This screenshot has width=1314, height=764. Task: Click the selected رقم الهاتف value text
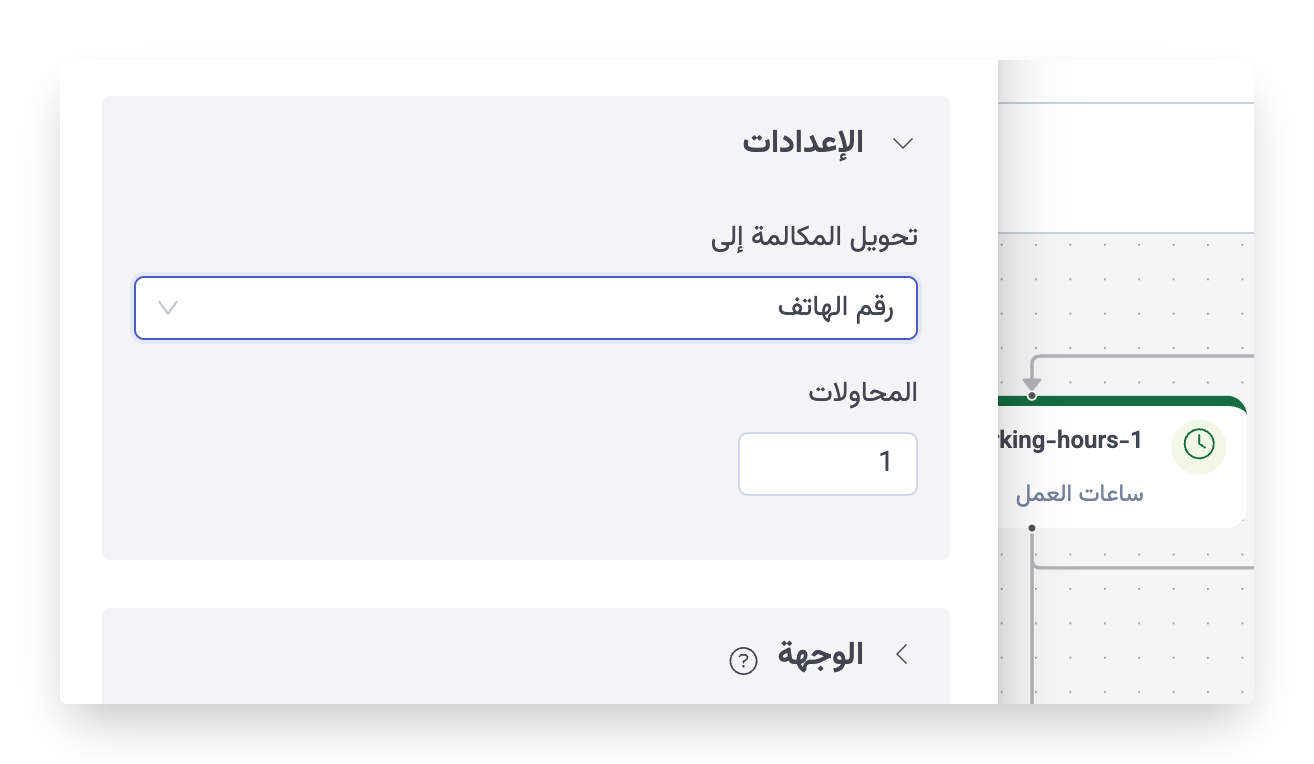point(835,308)
